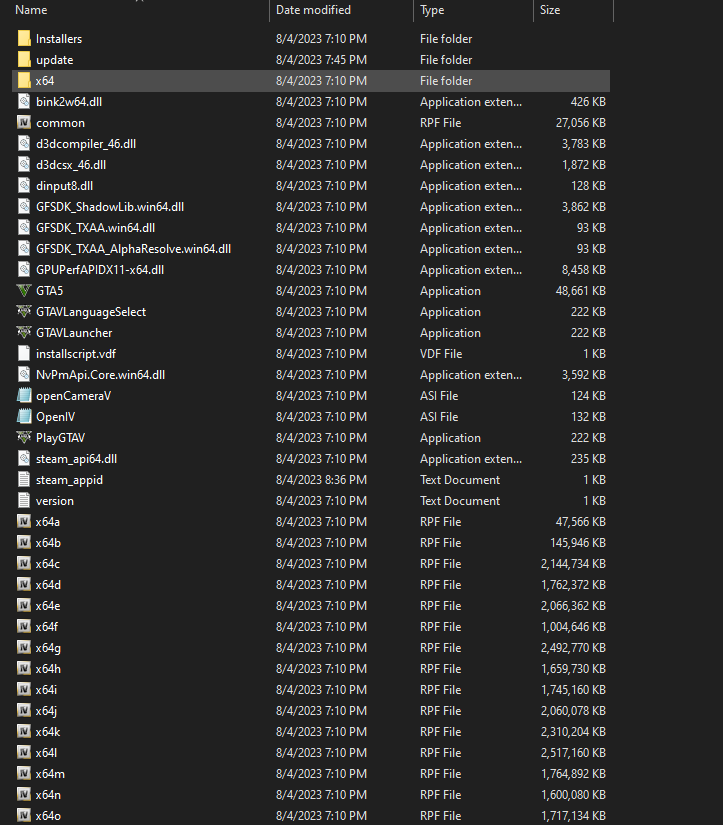The image size is (723, 825).
Task: Click the 8/4/2023 7:45 PM date of update
Action: 322,59
